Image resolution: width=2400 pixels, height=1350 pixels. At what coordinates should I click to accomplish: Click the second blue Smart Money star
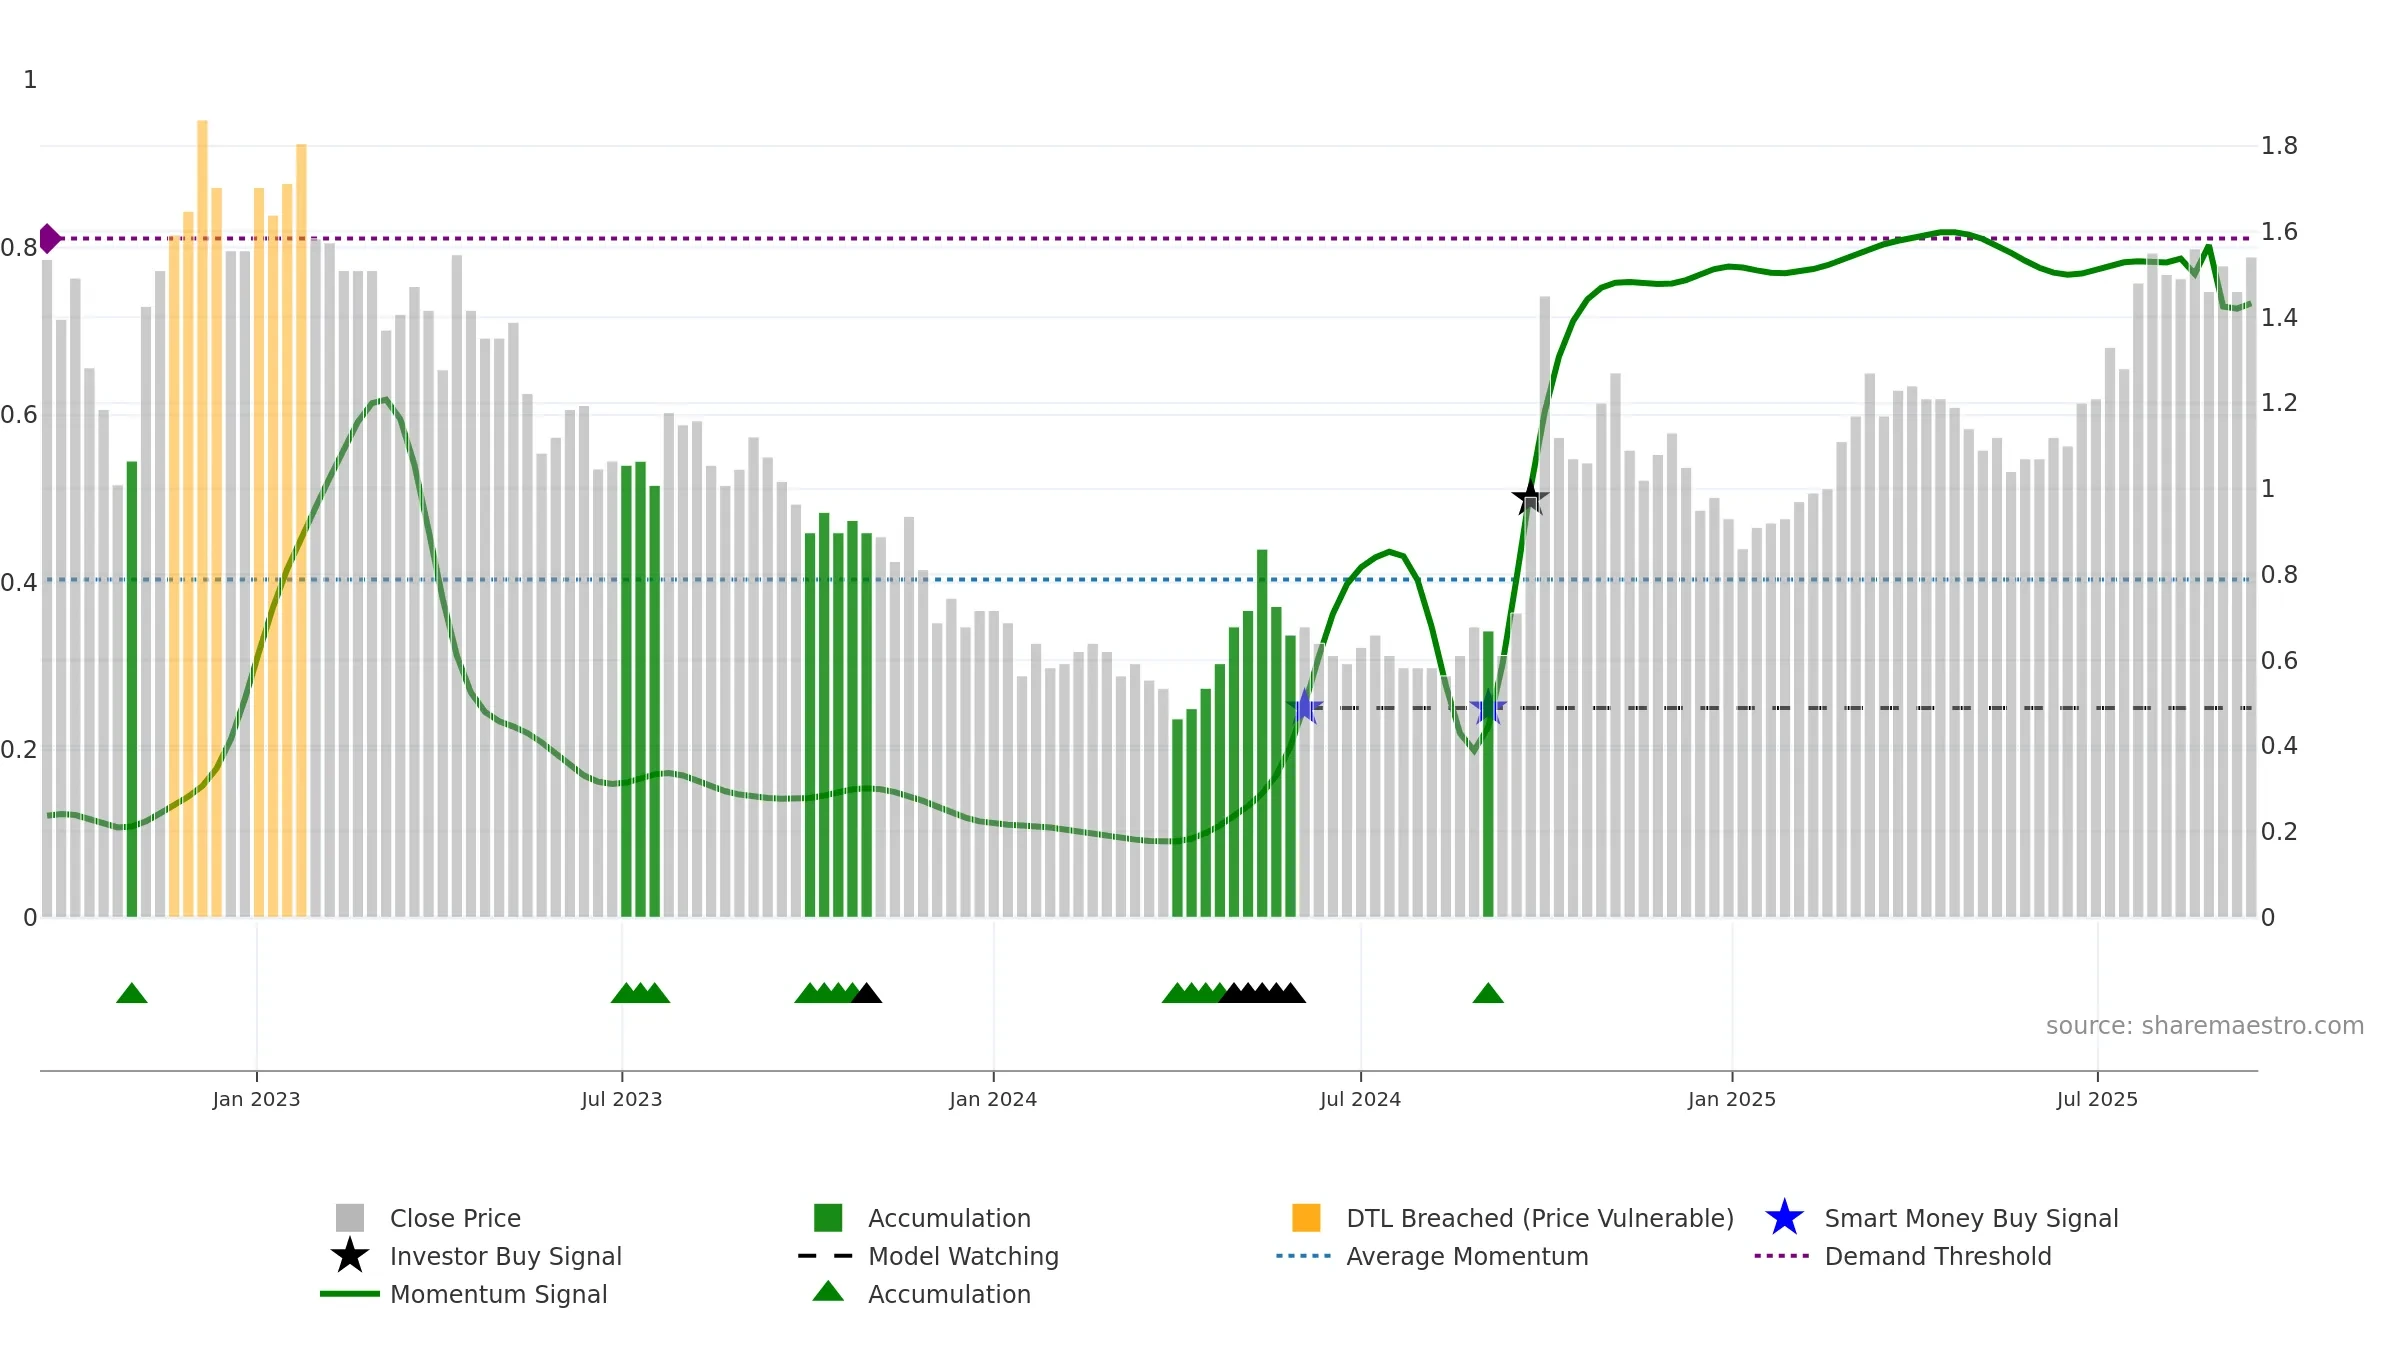pos(1488,707)
